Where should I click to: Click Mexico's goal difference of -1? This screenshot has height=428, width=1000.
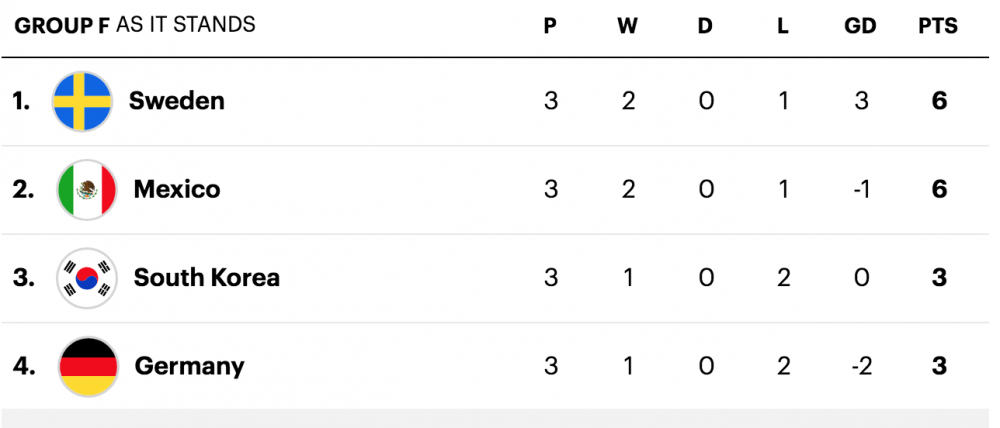tap(860, 189)
